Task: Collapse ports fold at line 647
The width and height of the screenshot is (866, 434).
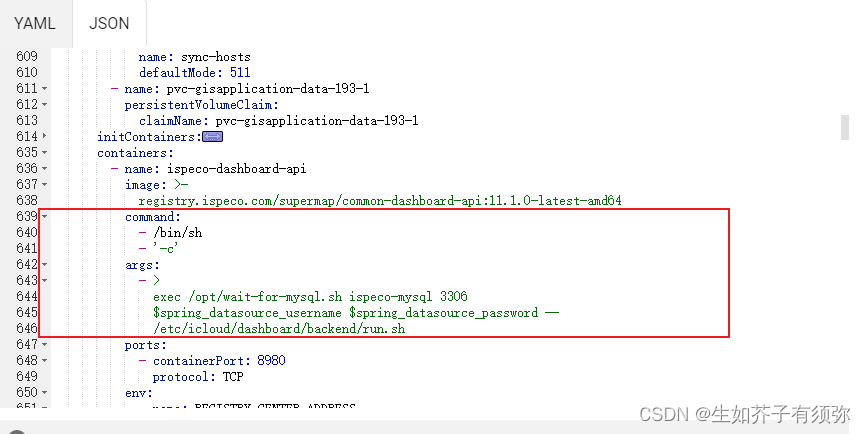Action: [x=44, y=345]
